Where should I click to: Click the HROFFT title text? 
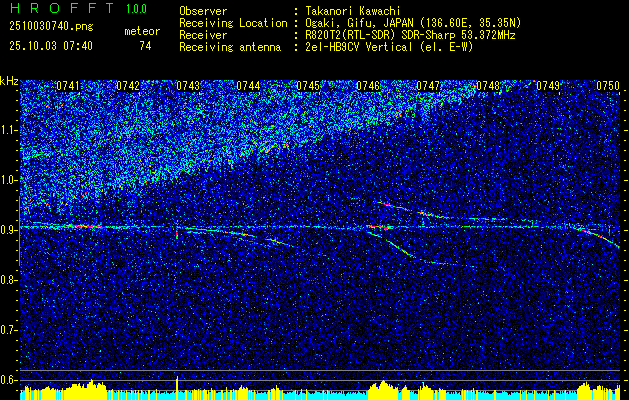click(x=62, y=8)
